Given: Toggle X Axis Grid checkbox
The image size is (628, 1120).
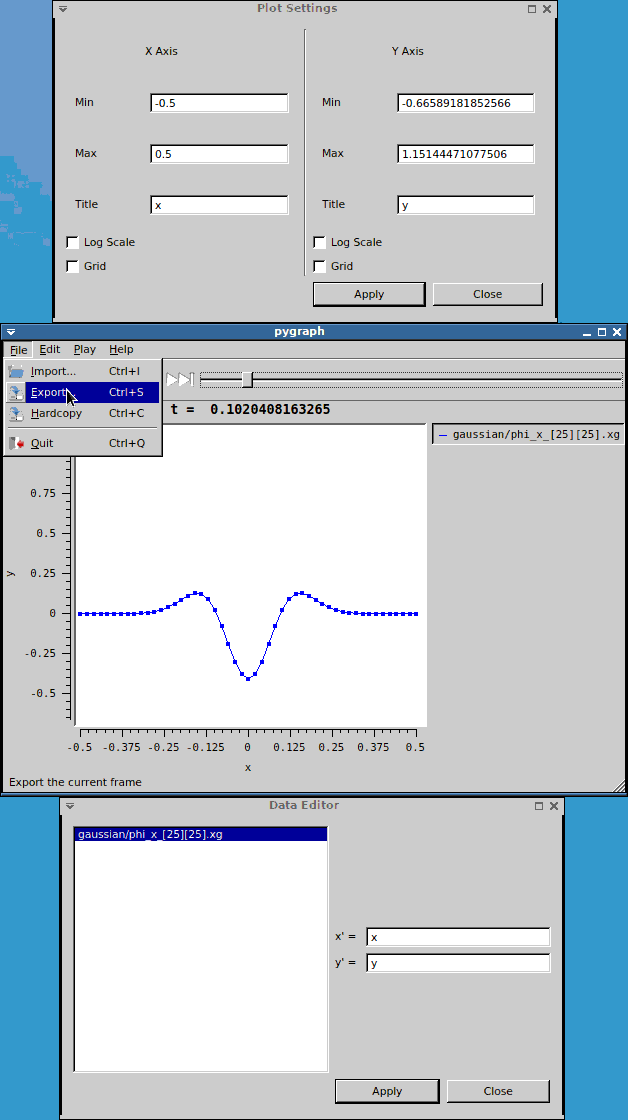Looking at the screenshot, I should coord(72,266).
